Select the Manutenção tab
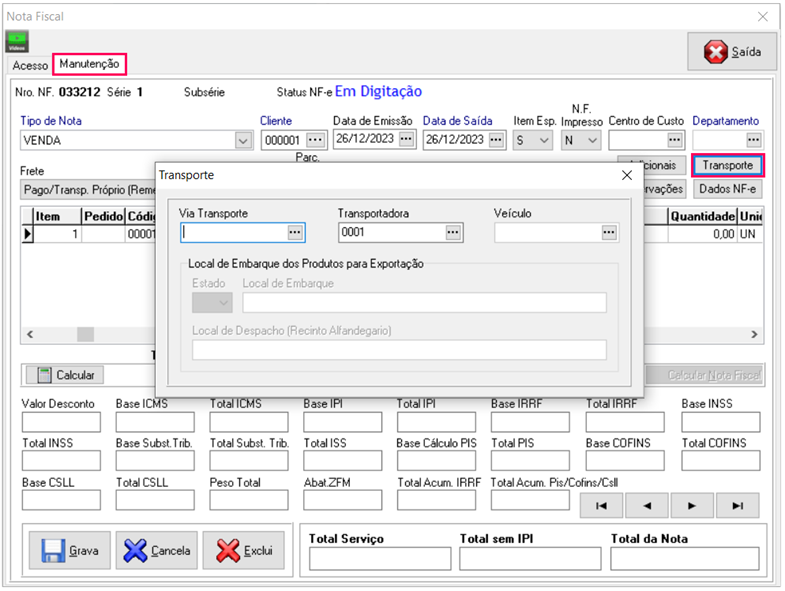785x591 pixels. 89,64
